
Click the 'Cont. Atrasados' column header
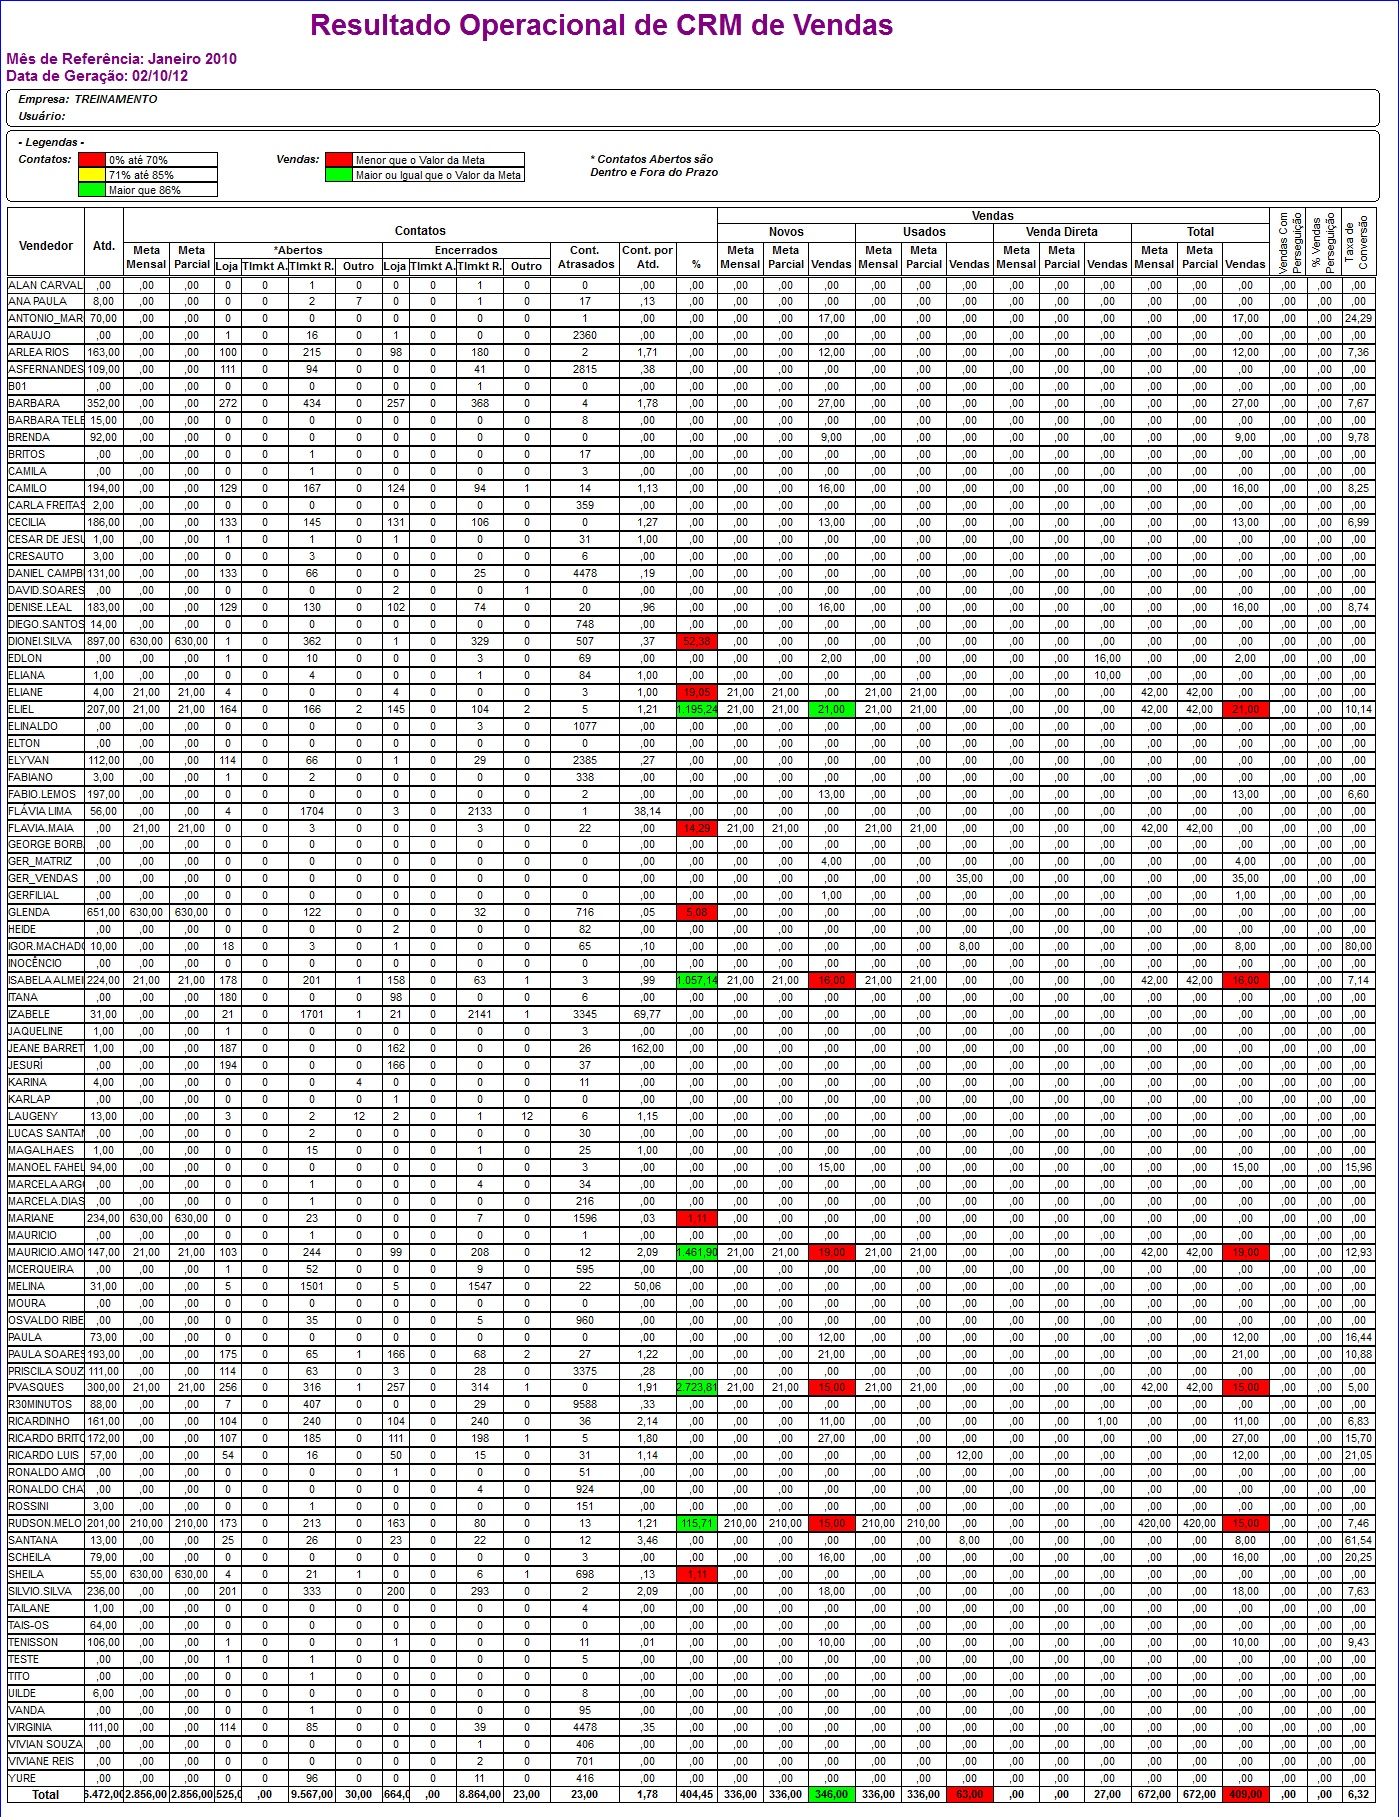click(x=585, y=257)
